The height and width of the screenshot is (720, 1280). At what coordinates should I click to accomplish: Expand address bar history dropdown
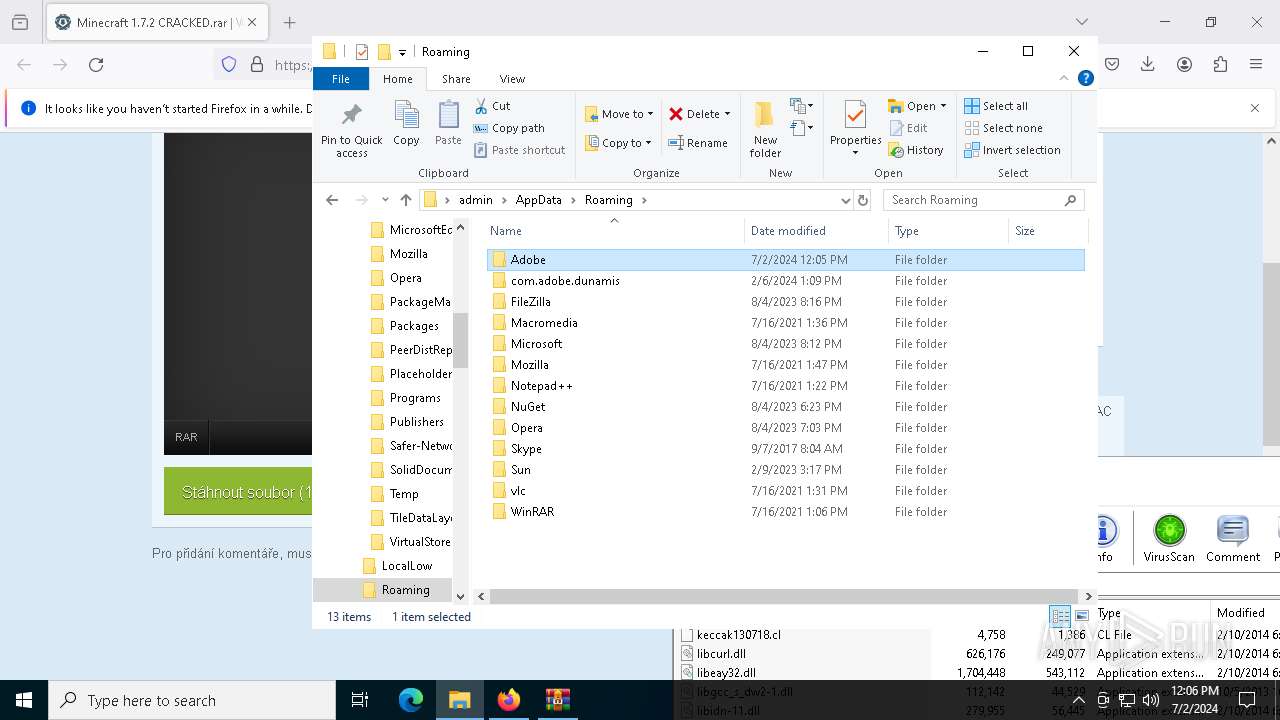click(846, 200)
